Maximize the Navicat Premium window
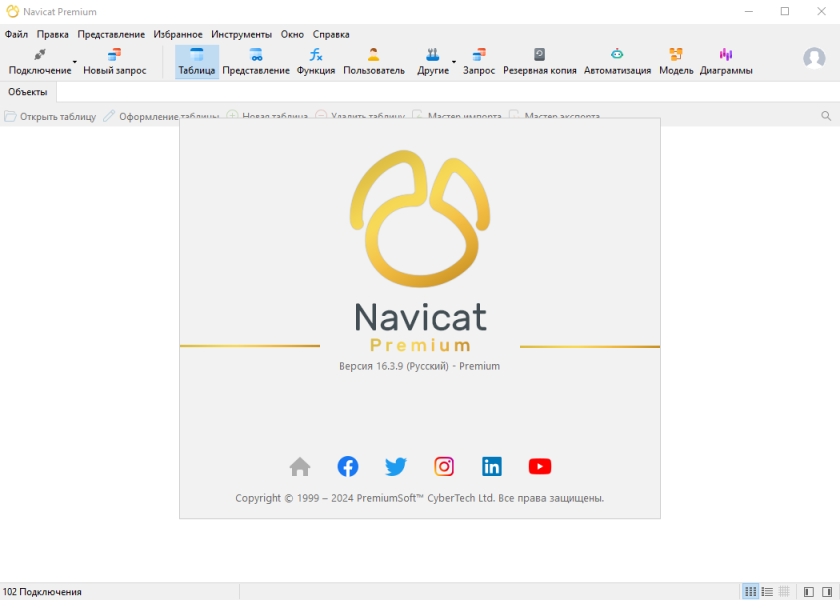The height and width of the screenshot is (600, 840). [x=785, y=11]
